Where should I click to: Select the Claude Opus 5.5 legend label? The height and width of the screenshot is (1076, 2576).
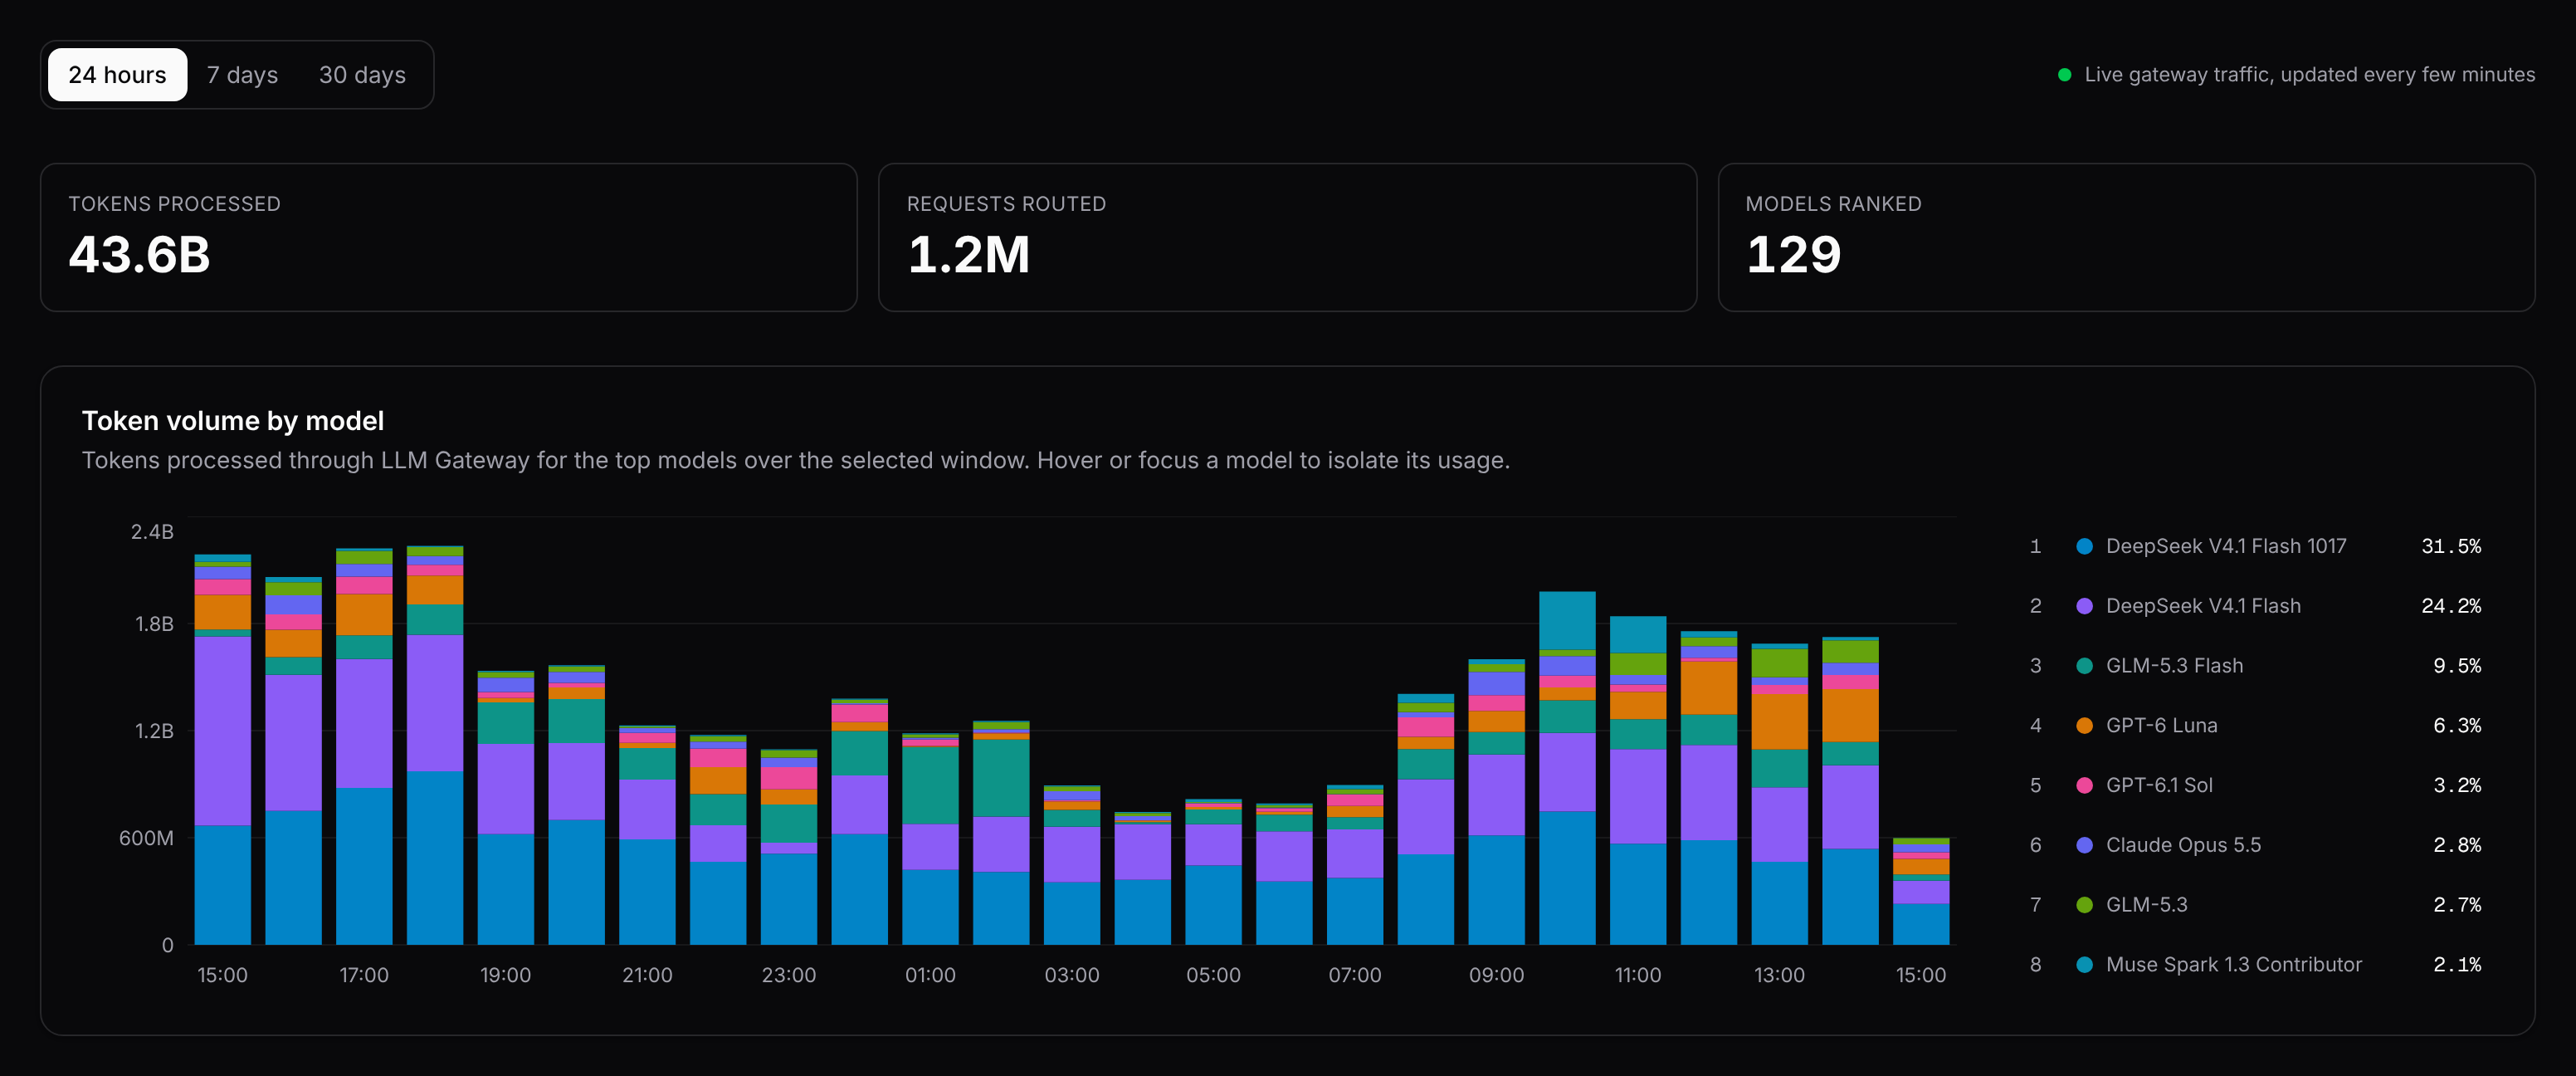[x=2183, y=845]
